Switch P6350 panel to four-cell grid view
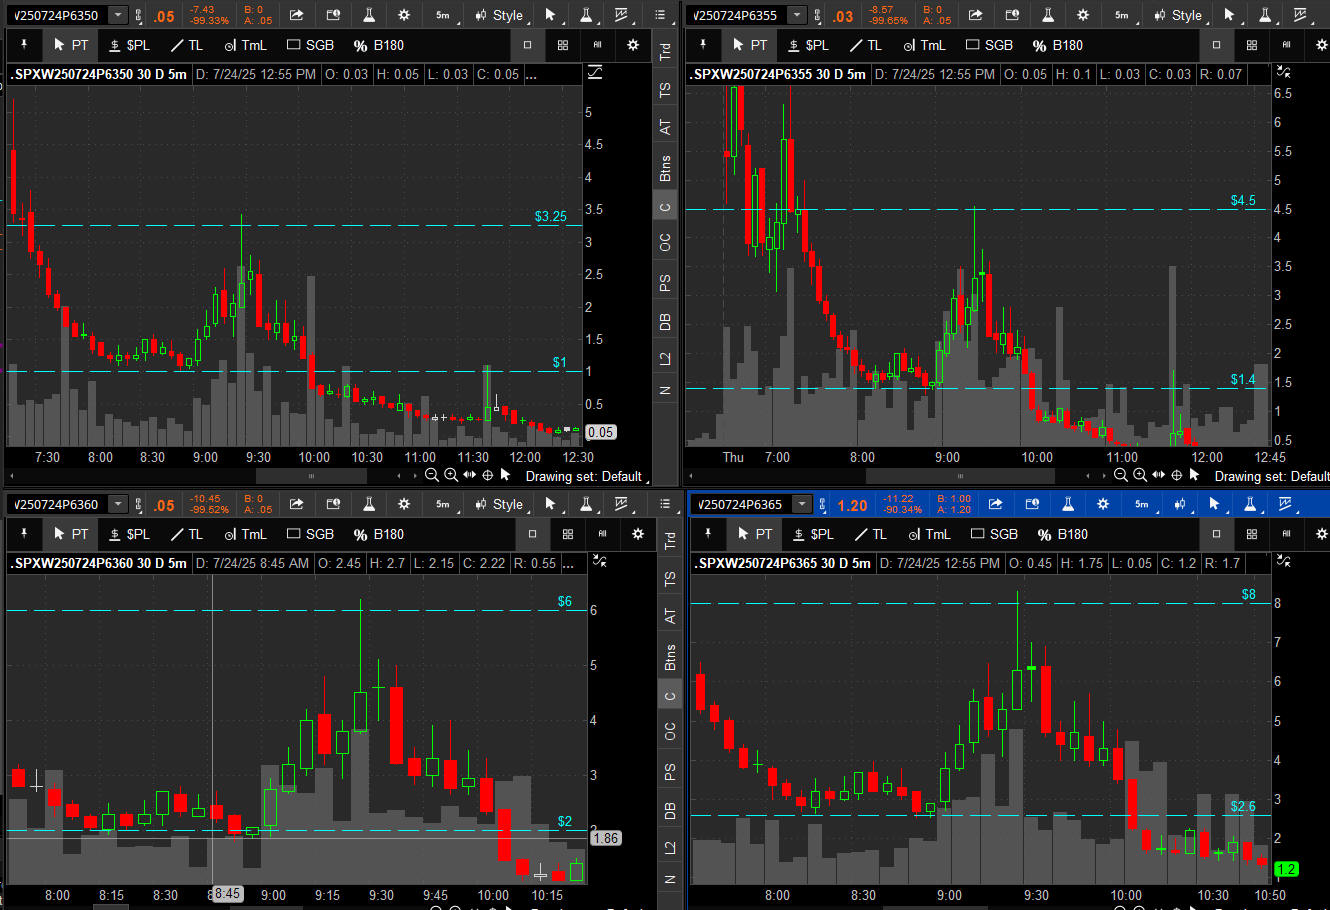Screen dimensions: 1330x910 [563, 45]
